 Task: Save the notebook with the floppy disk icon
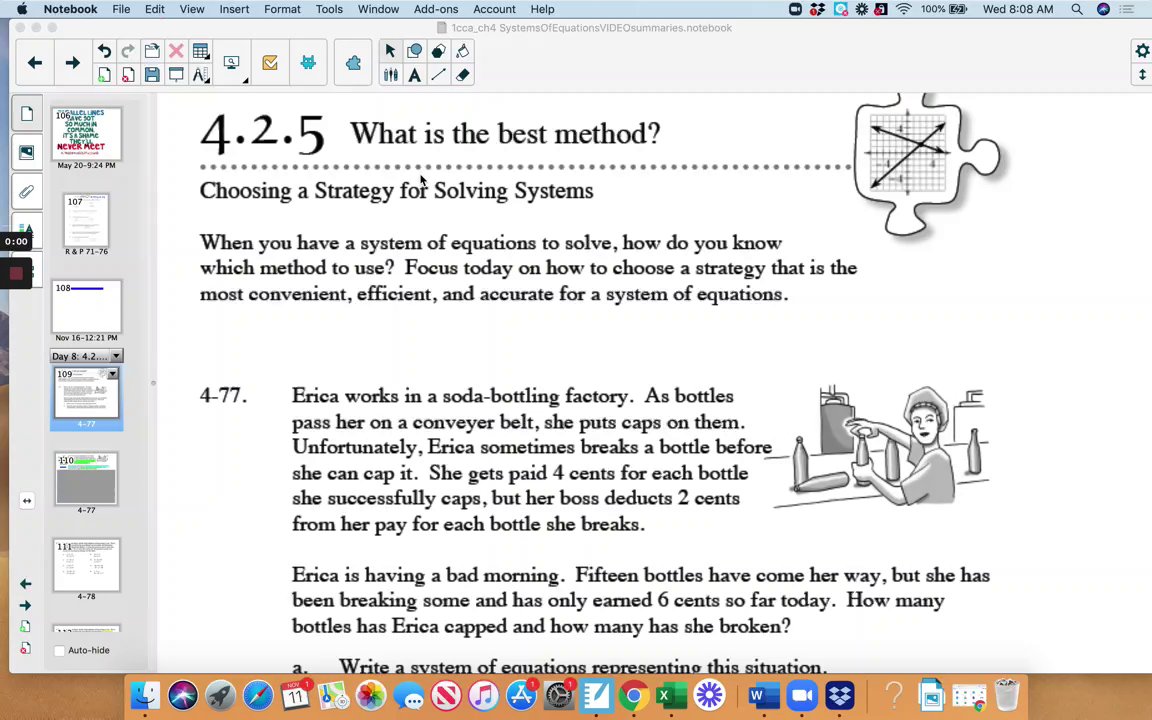pyautogui.click(x=152, y=74)
